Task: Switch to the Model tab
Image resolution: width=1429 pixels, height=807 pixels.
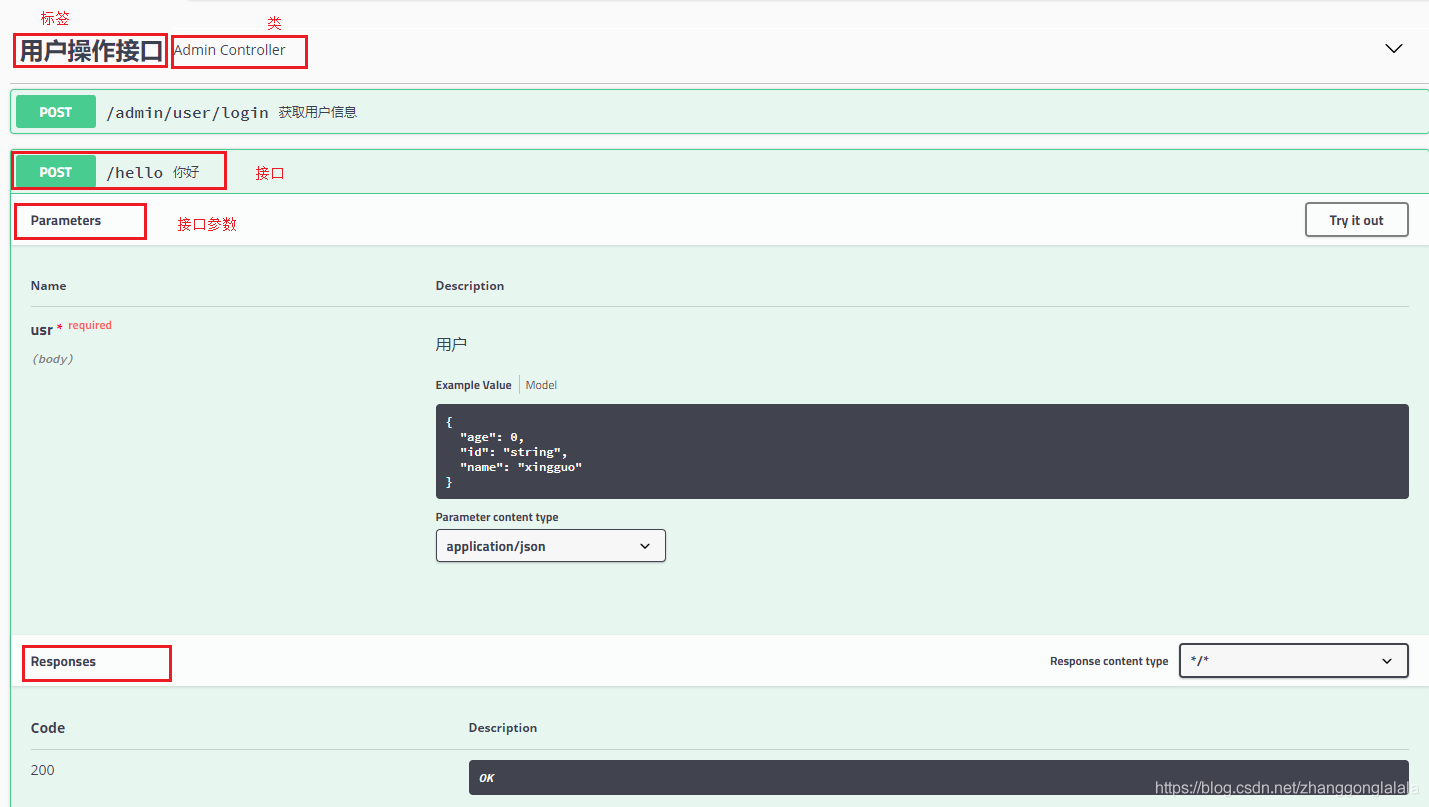Action: (541, 385)
